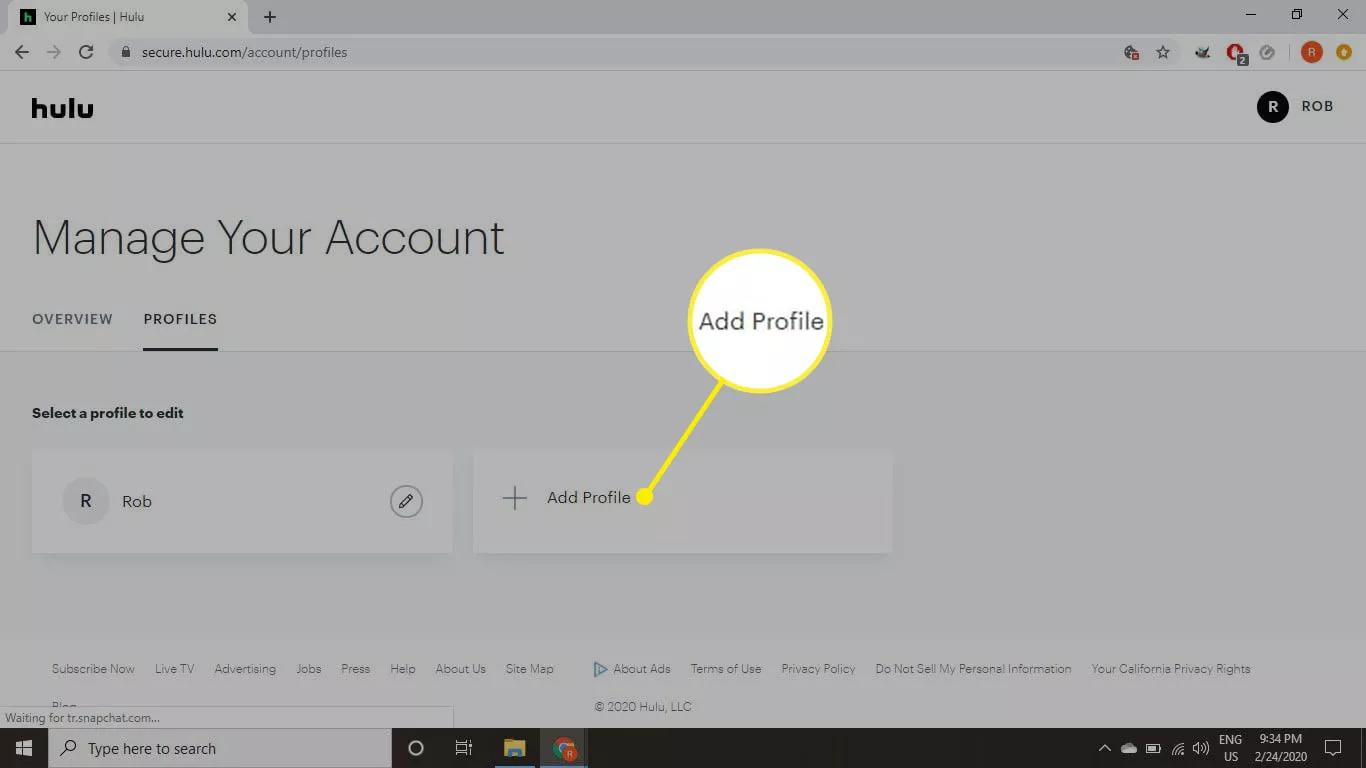This screenshot has width=1366, height=768.
Task: Open the notification center icon
Action: click(1333, 748)
